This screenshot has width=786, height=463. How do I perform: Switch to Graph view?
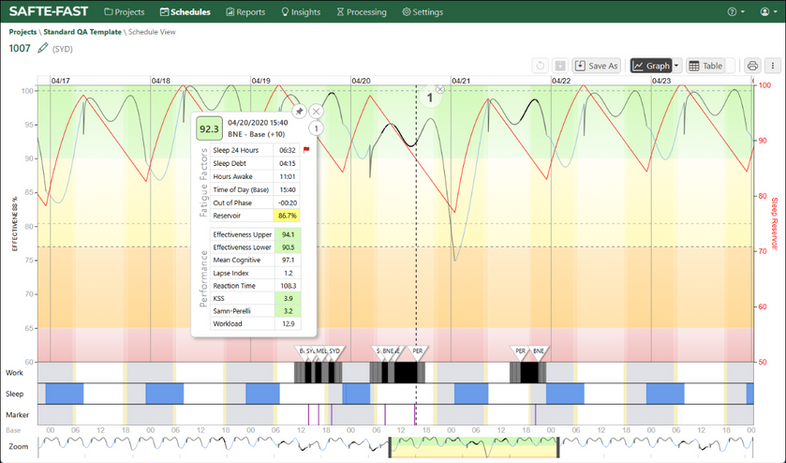651,66
